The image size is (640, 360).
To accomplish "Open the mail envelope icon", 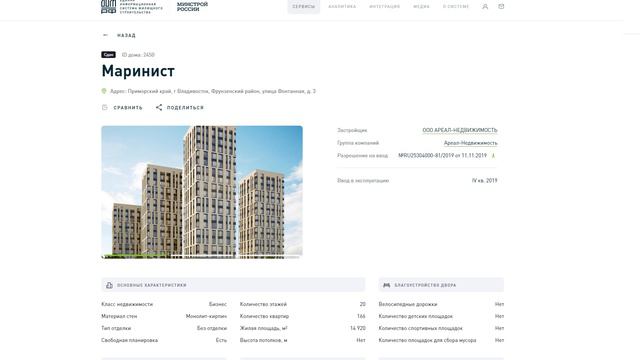I will pos(501,7).
